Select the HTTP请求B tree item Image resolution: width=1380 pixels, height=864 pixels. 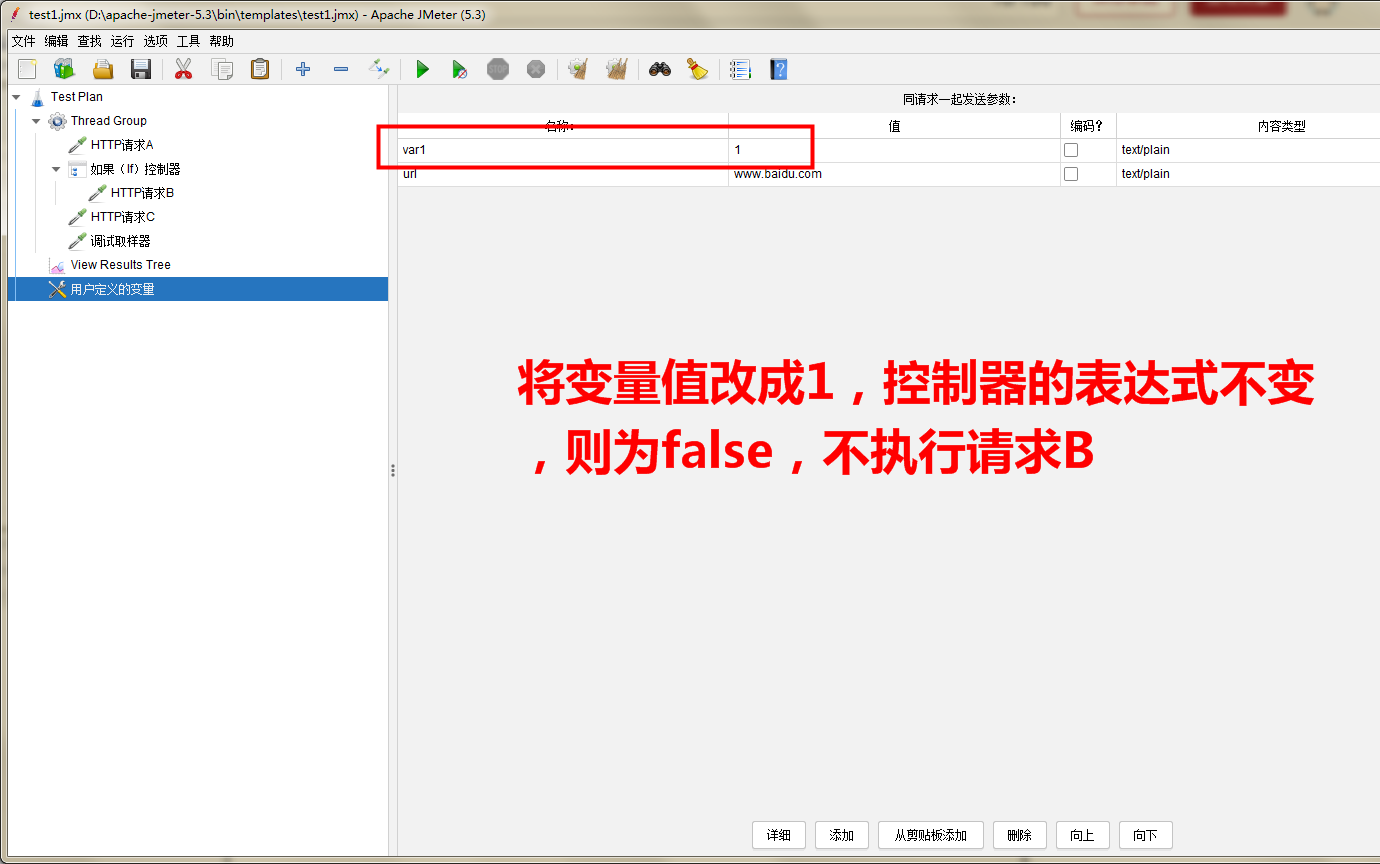[143, 192]
